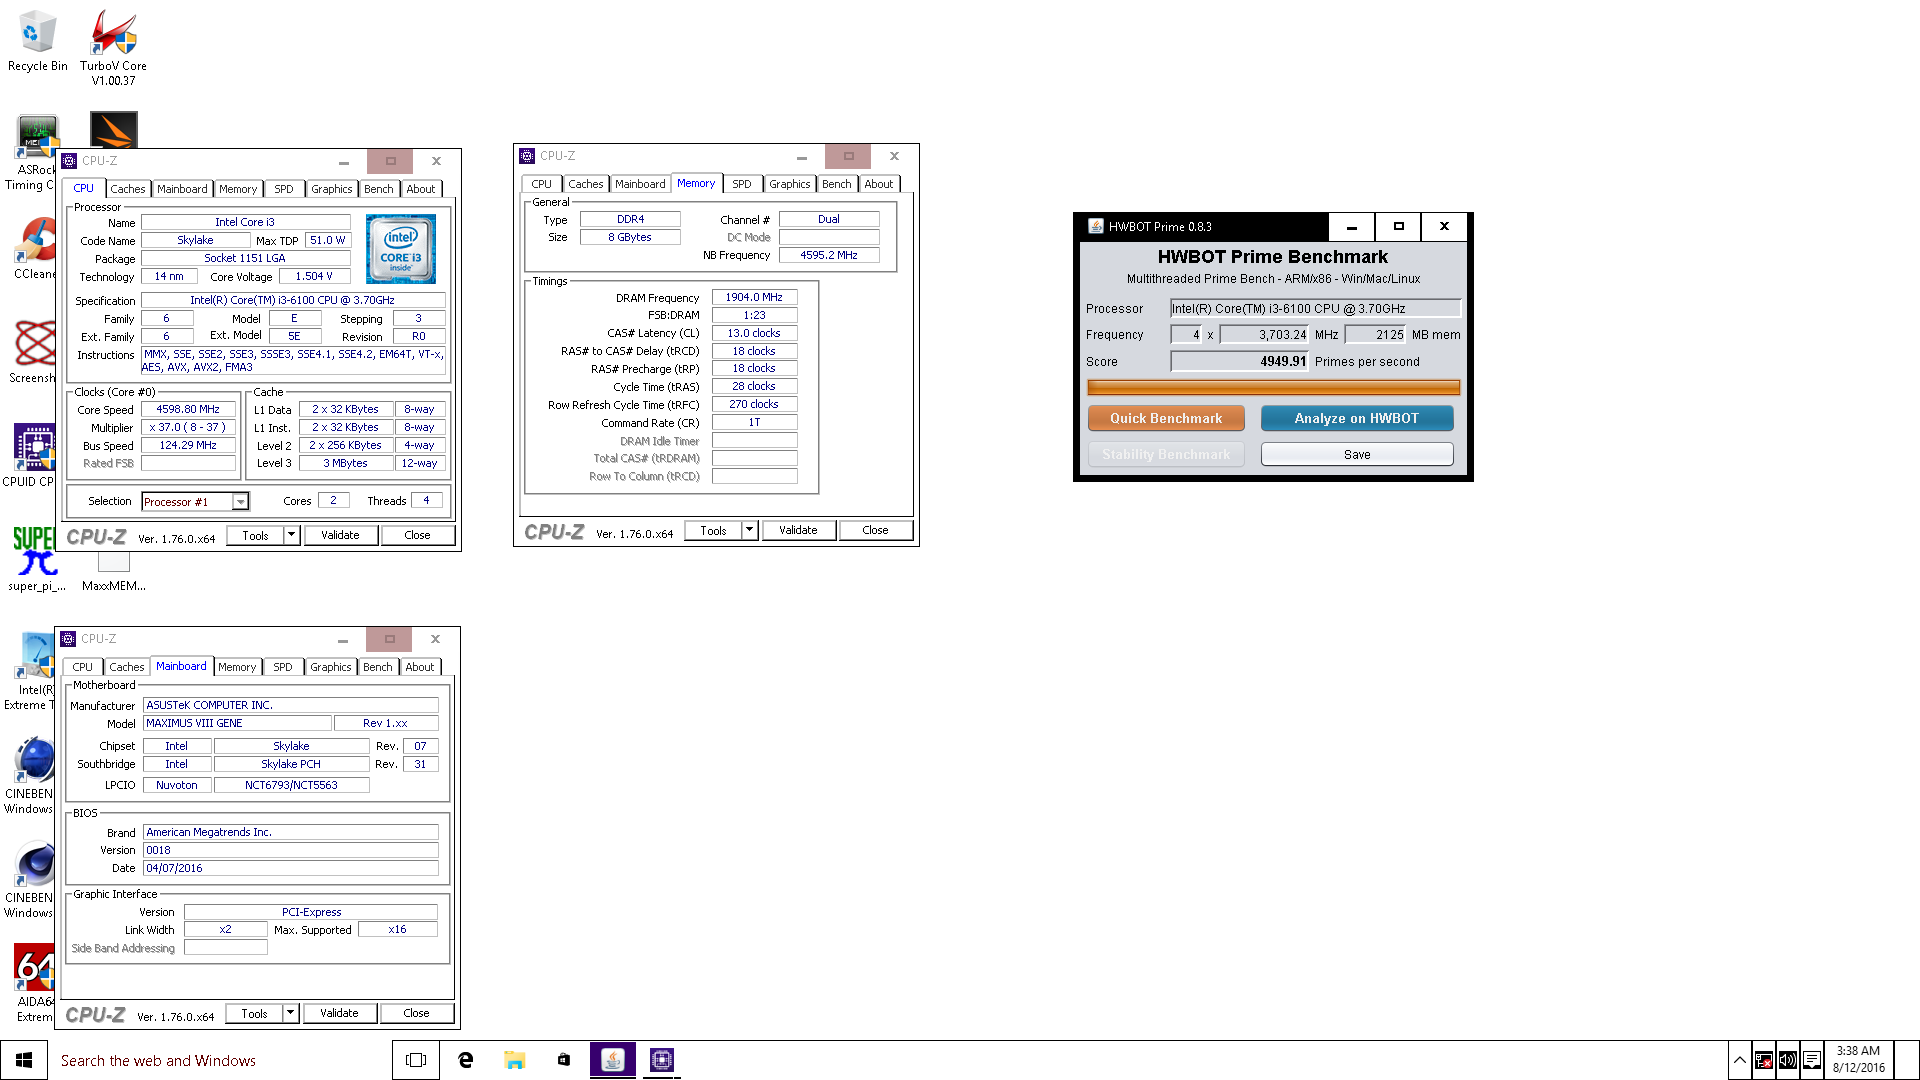Switch to Caches tab in top-left CPU-Z

(128, 189)
